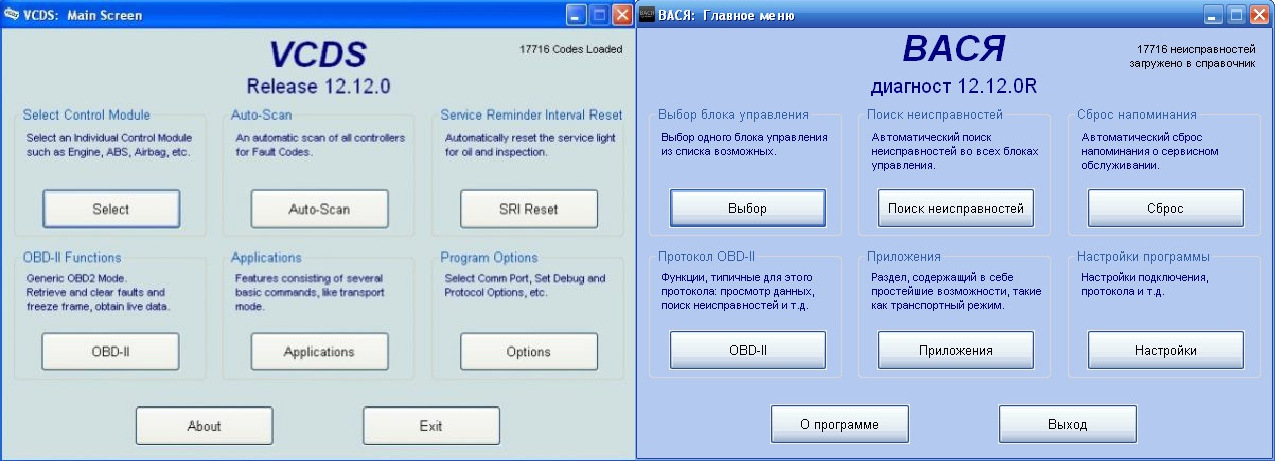This screenshot has width=1275, height=461.
Task: Click the 'диагност 12.12.0R' version text
Action: (x=954, y=87)
